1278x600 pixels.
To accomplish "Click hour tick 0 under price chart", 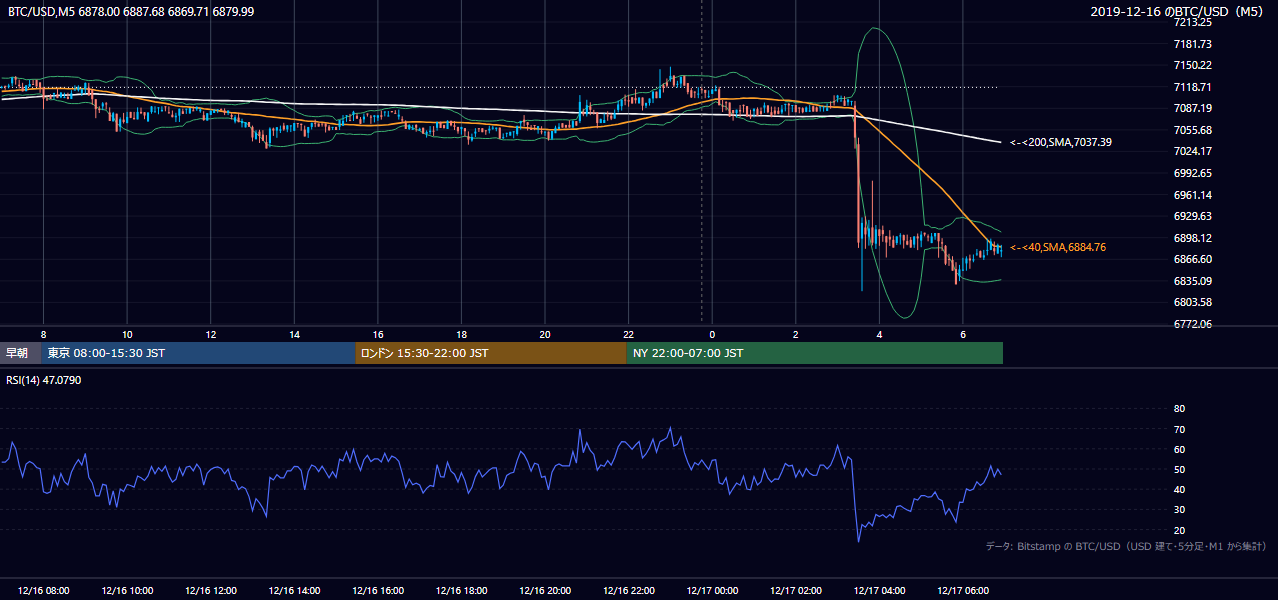I will click(712, 334).
